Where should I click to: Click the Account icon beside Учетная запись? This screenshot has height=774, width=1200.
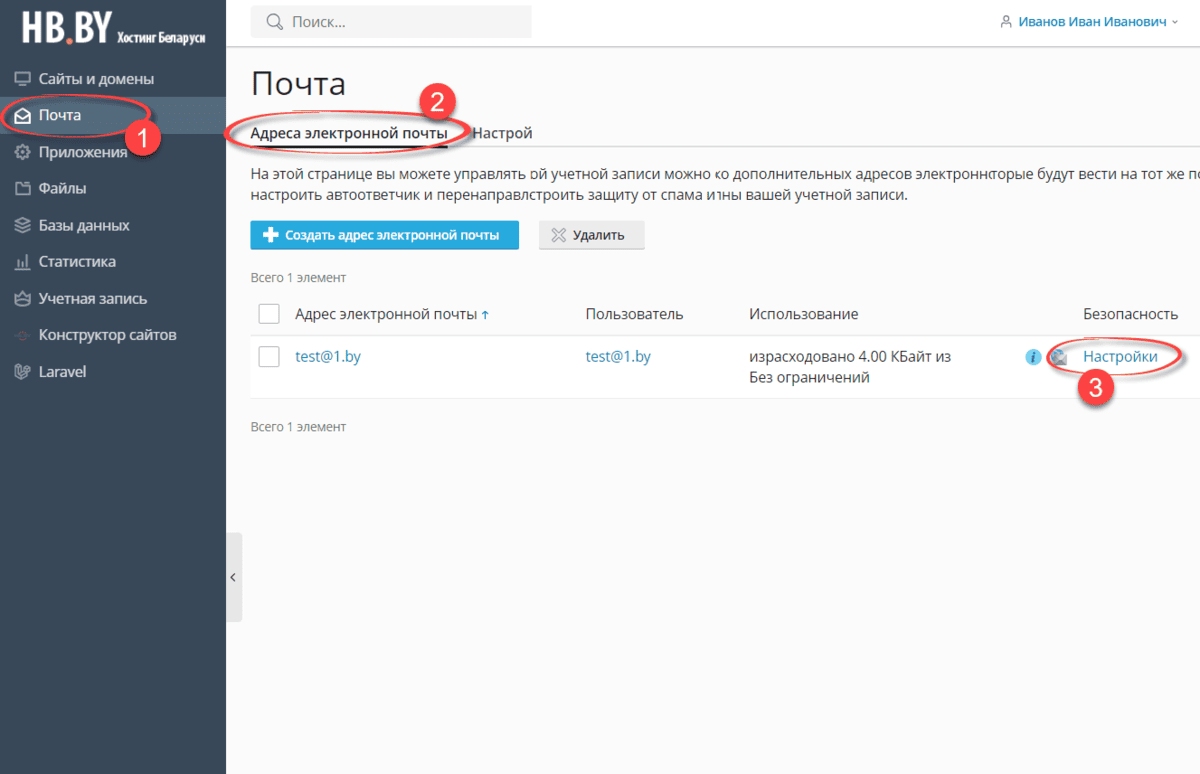click(x=22, y=298)
